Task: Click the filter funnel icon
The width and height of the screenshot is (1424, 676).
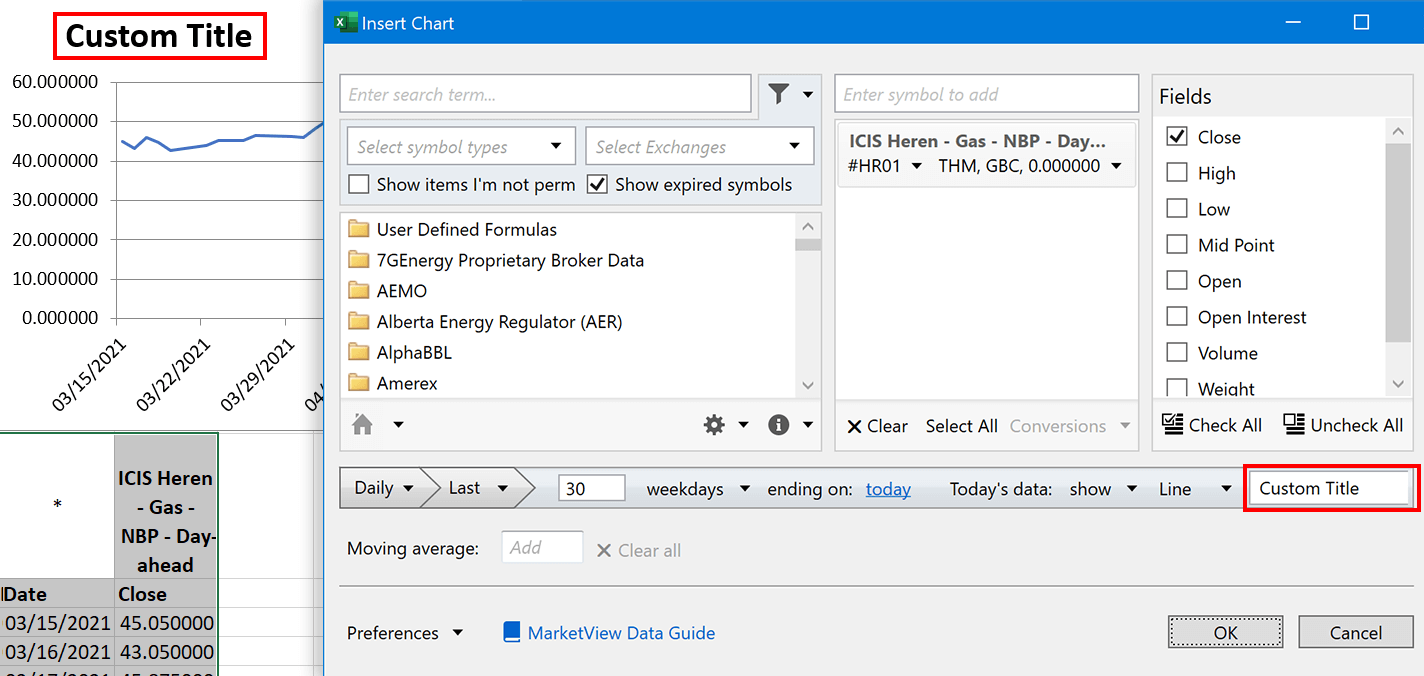Action: coord(779,94)
